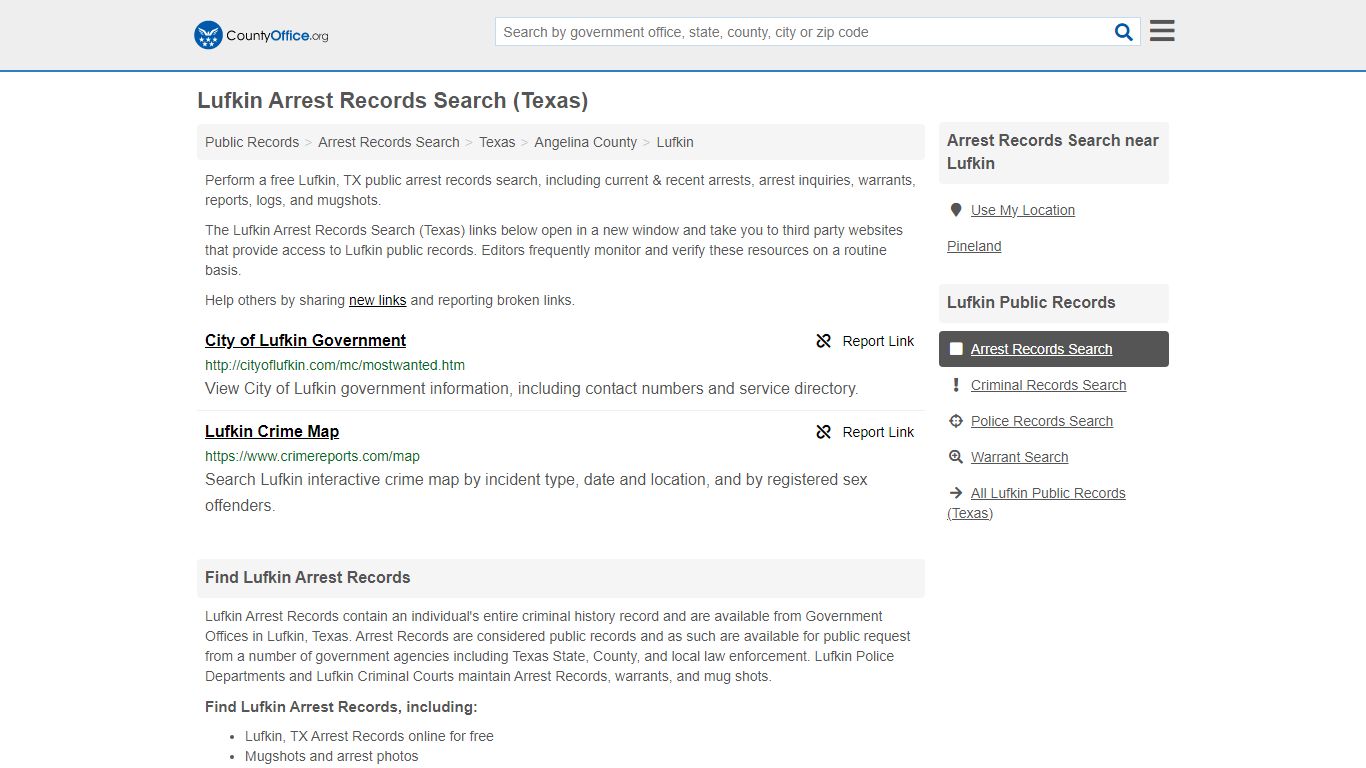Click the Arrest Records Search square icon
The width and height of the screenshot is (1366, 768).
(x=956, y=349)
